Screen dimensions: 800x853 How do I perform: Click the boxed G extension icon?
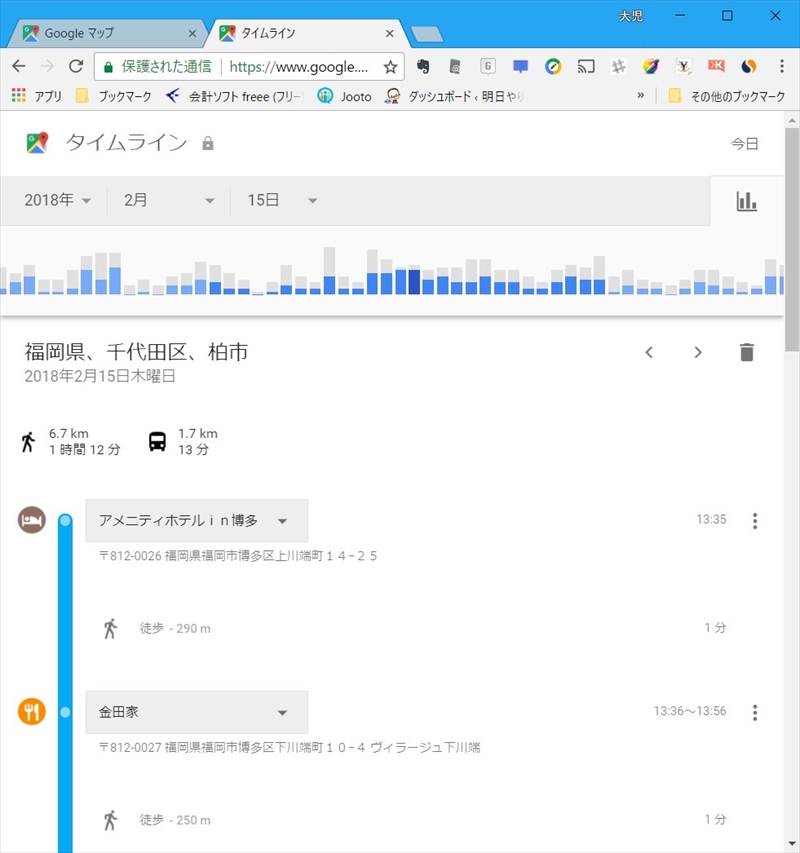[x=488, y=66]
